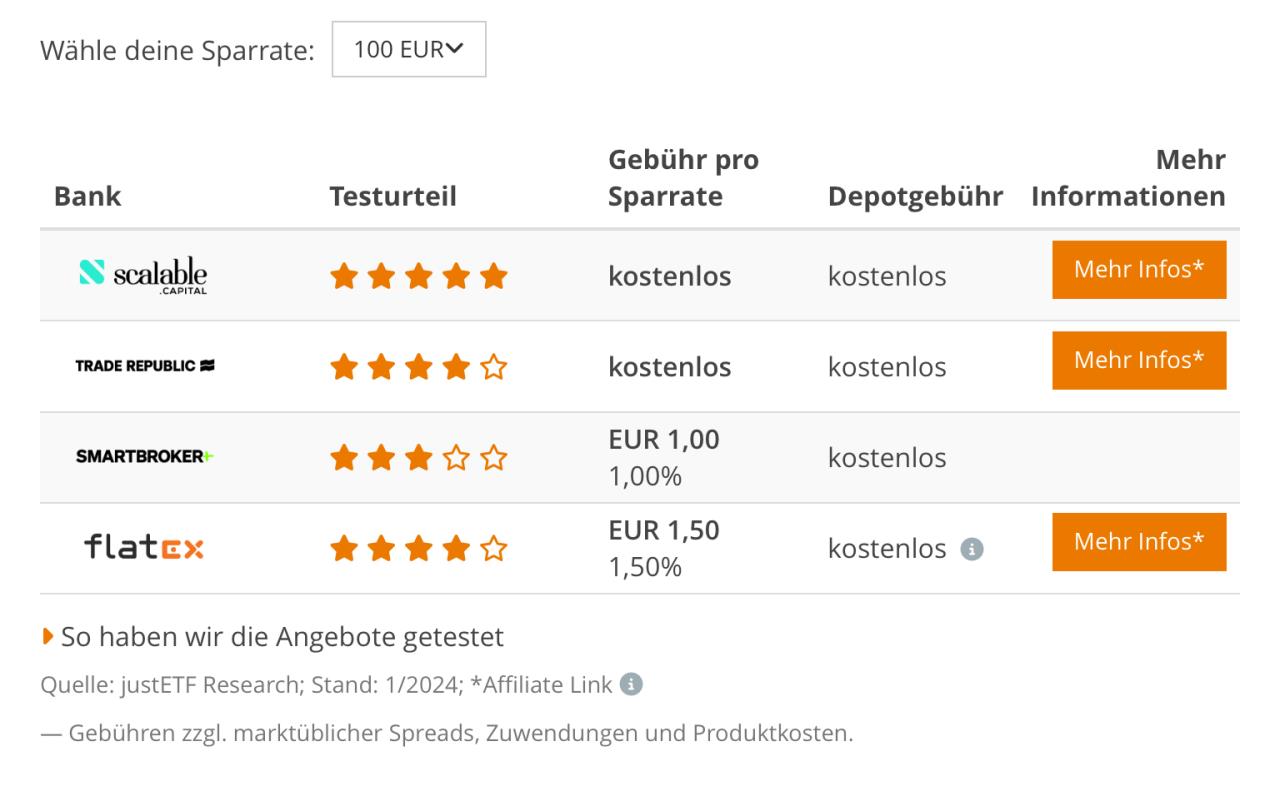
Task: Click info icon beside Affiliate Link note
Action: (630, 685)
